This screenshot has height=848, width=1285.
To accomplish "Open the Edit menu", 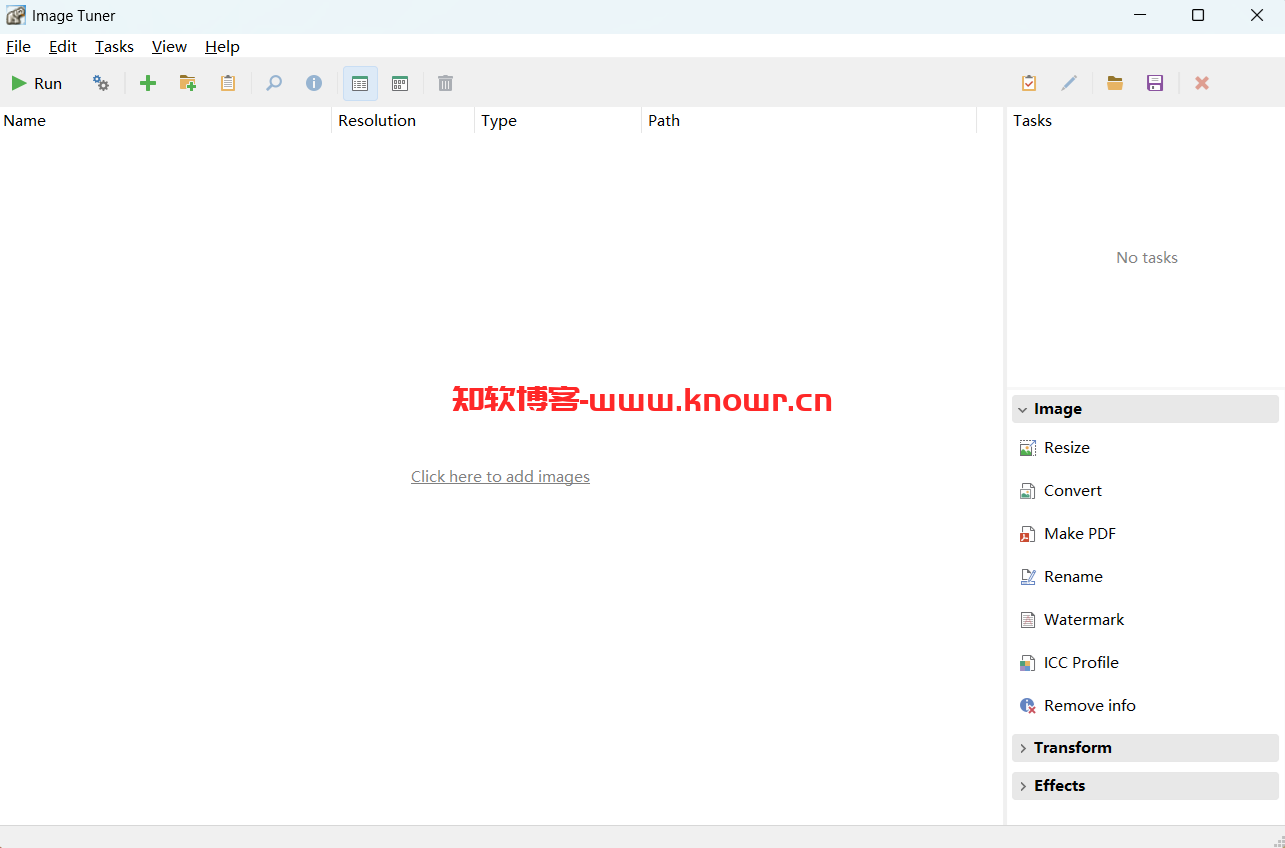I will coord(63,46).
